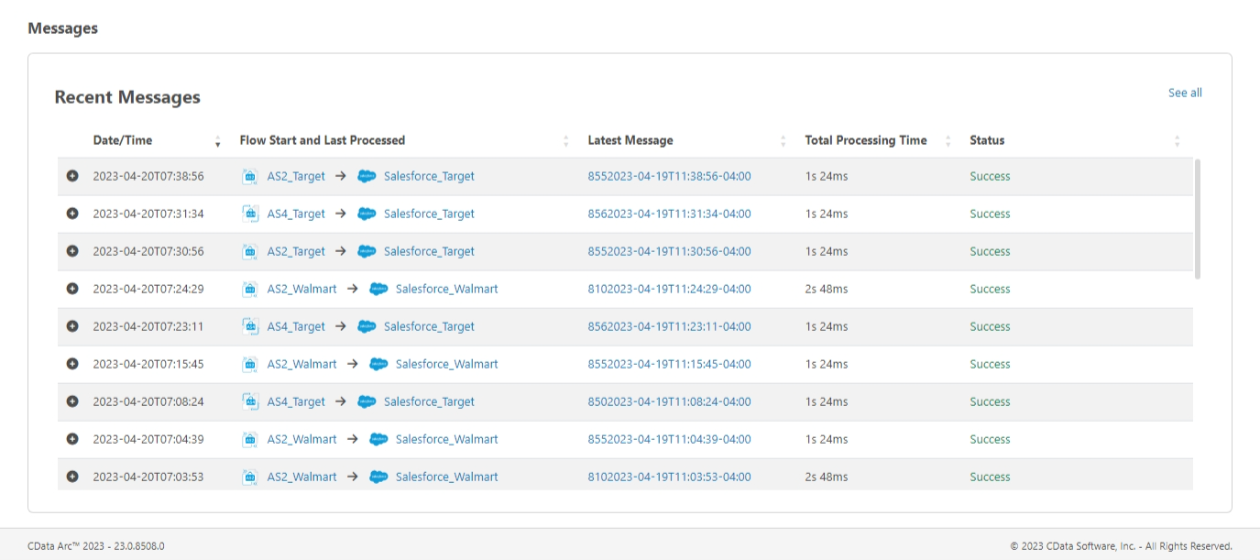Screen dimensions: 1260x560
Task: Click AS2 connector icon in 07:24:29 row
Action: 250,289
